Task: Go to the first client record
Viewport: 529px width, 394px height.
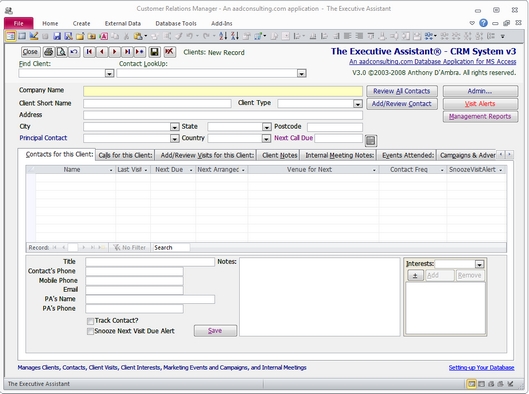Action: (89, 52)
